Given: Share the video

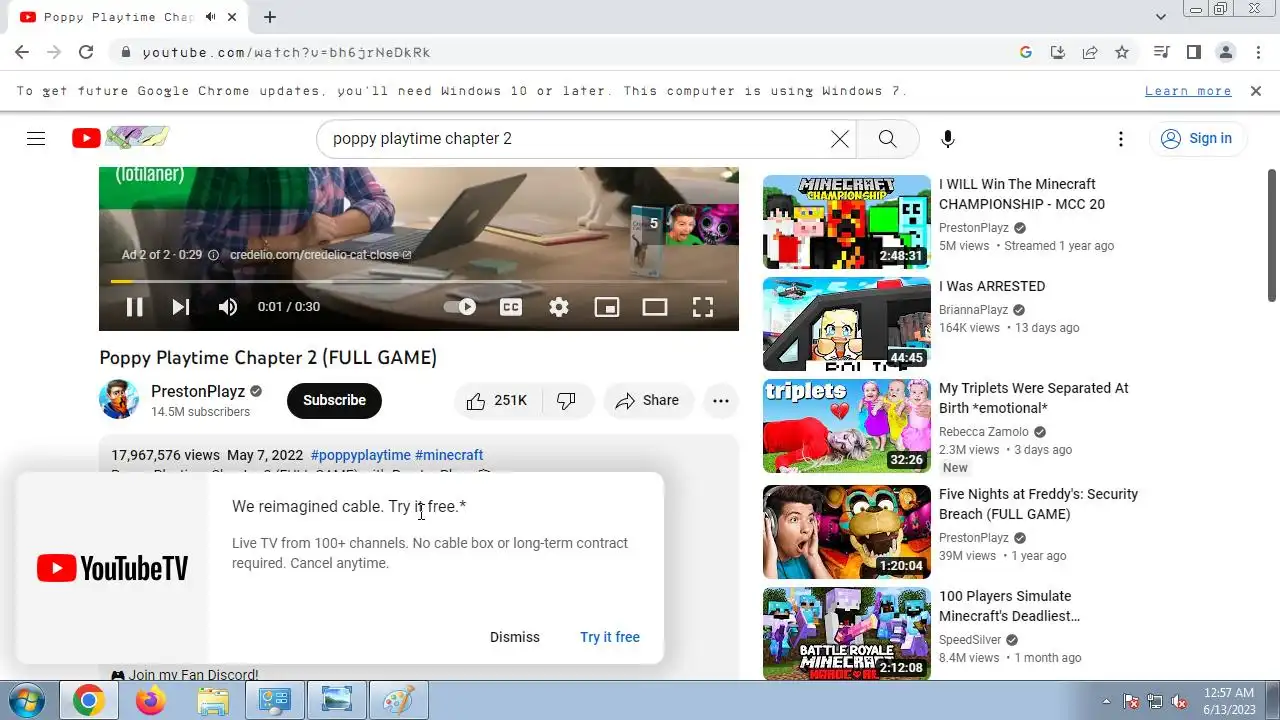Looking at the screenshot, I should pos(648,400).
